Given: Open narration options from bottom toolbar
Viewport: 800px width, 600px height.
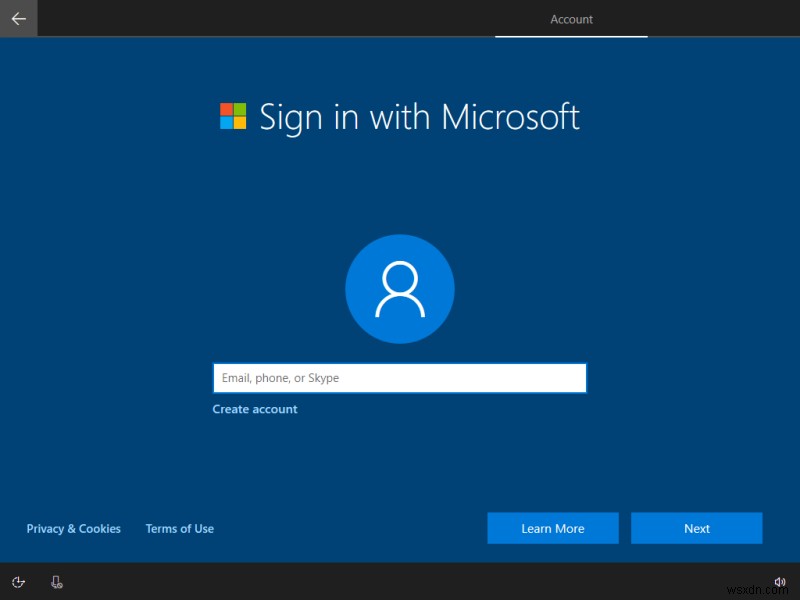Looking at the screenshot, I should 57,580.
